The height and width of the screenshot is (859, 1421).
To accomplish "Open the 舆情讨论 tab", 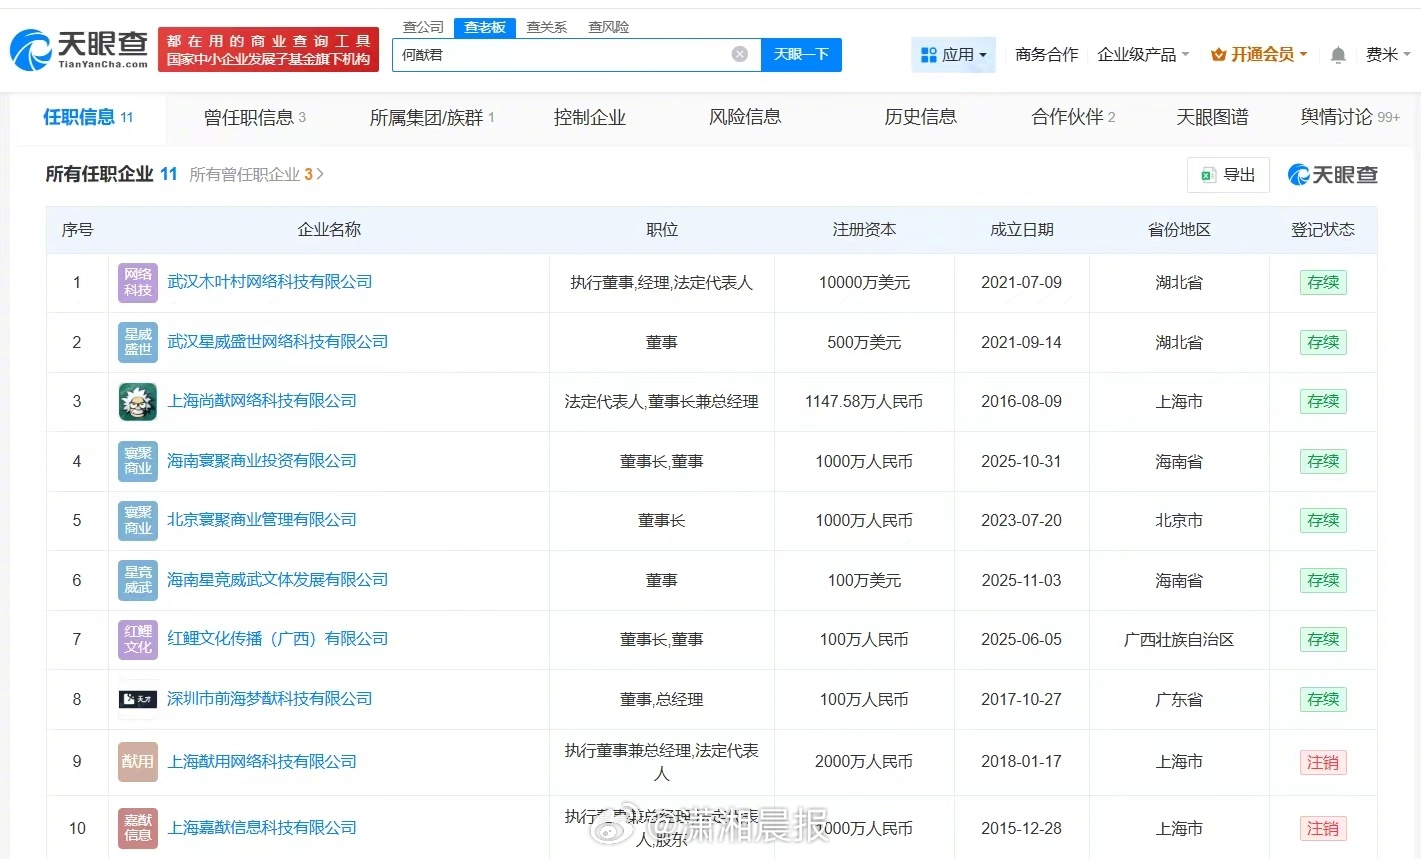I will coord(1350,117).
